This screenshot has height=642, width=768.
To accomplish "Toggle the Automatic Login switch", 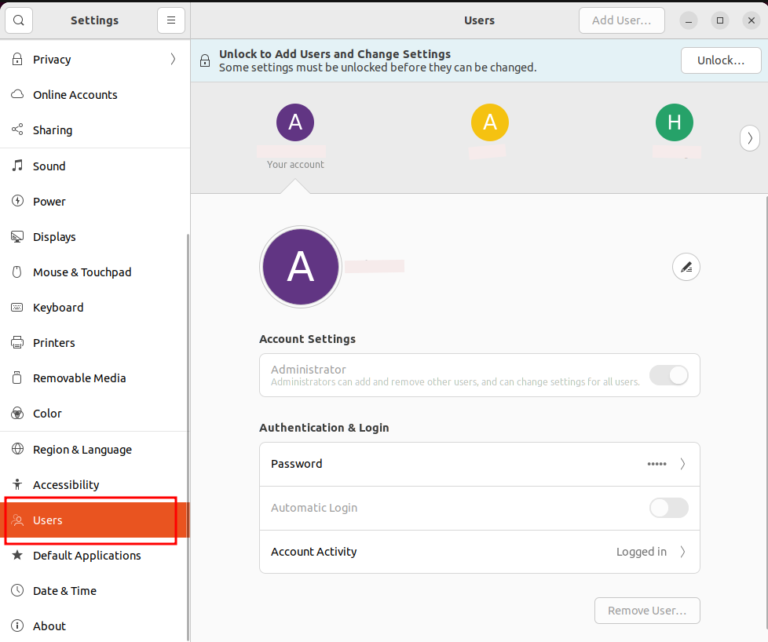I will pyautogui.click(x=669, y=508).
